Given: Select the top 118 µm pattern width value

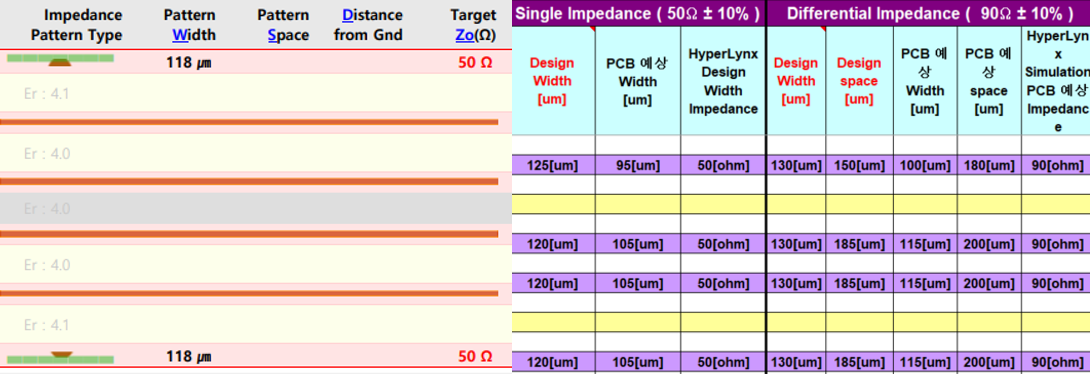Looking at the screenshot, I should click(x=188, y=63).
